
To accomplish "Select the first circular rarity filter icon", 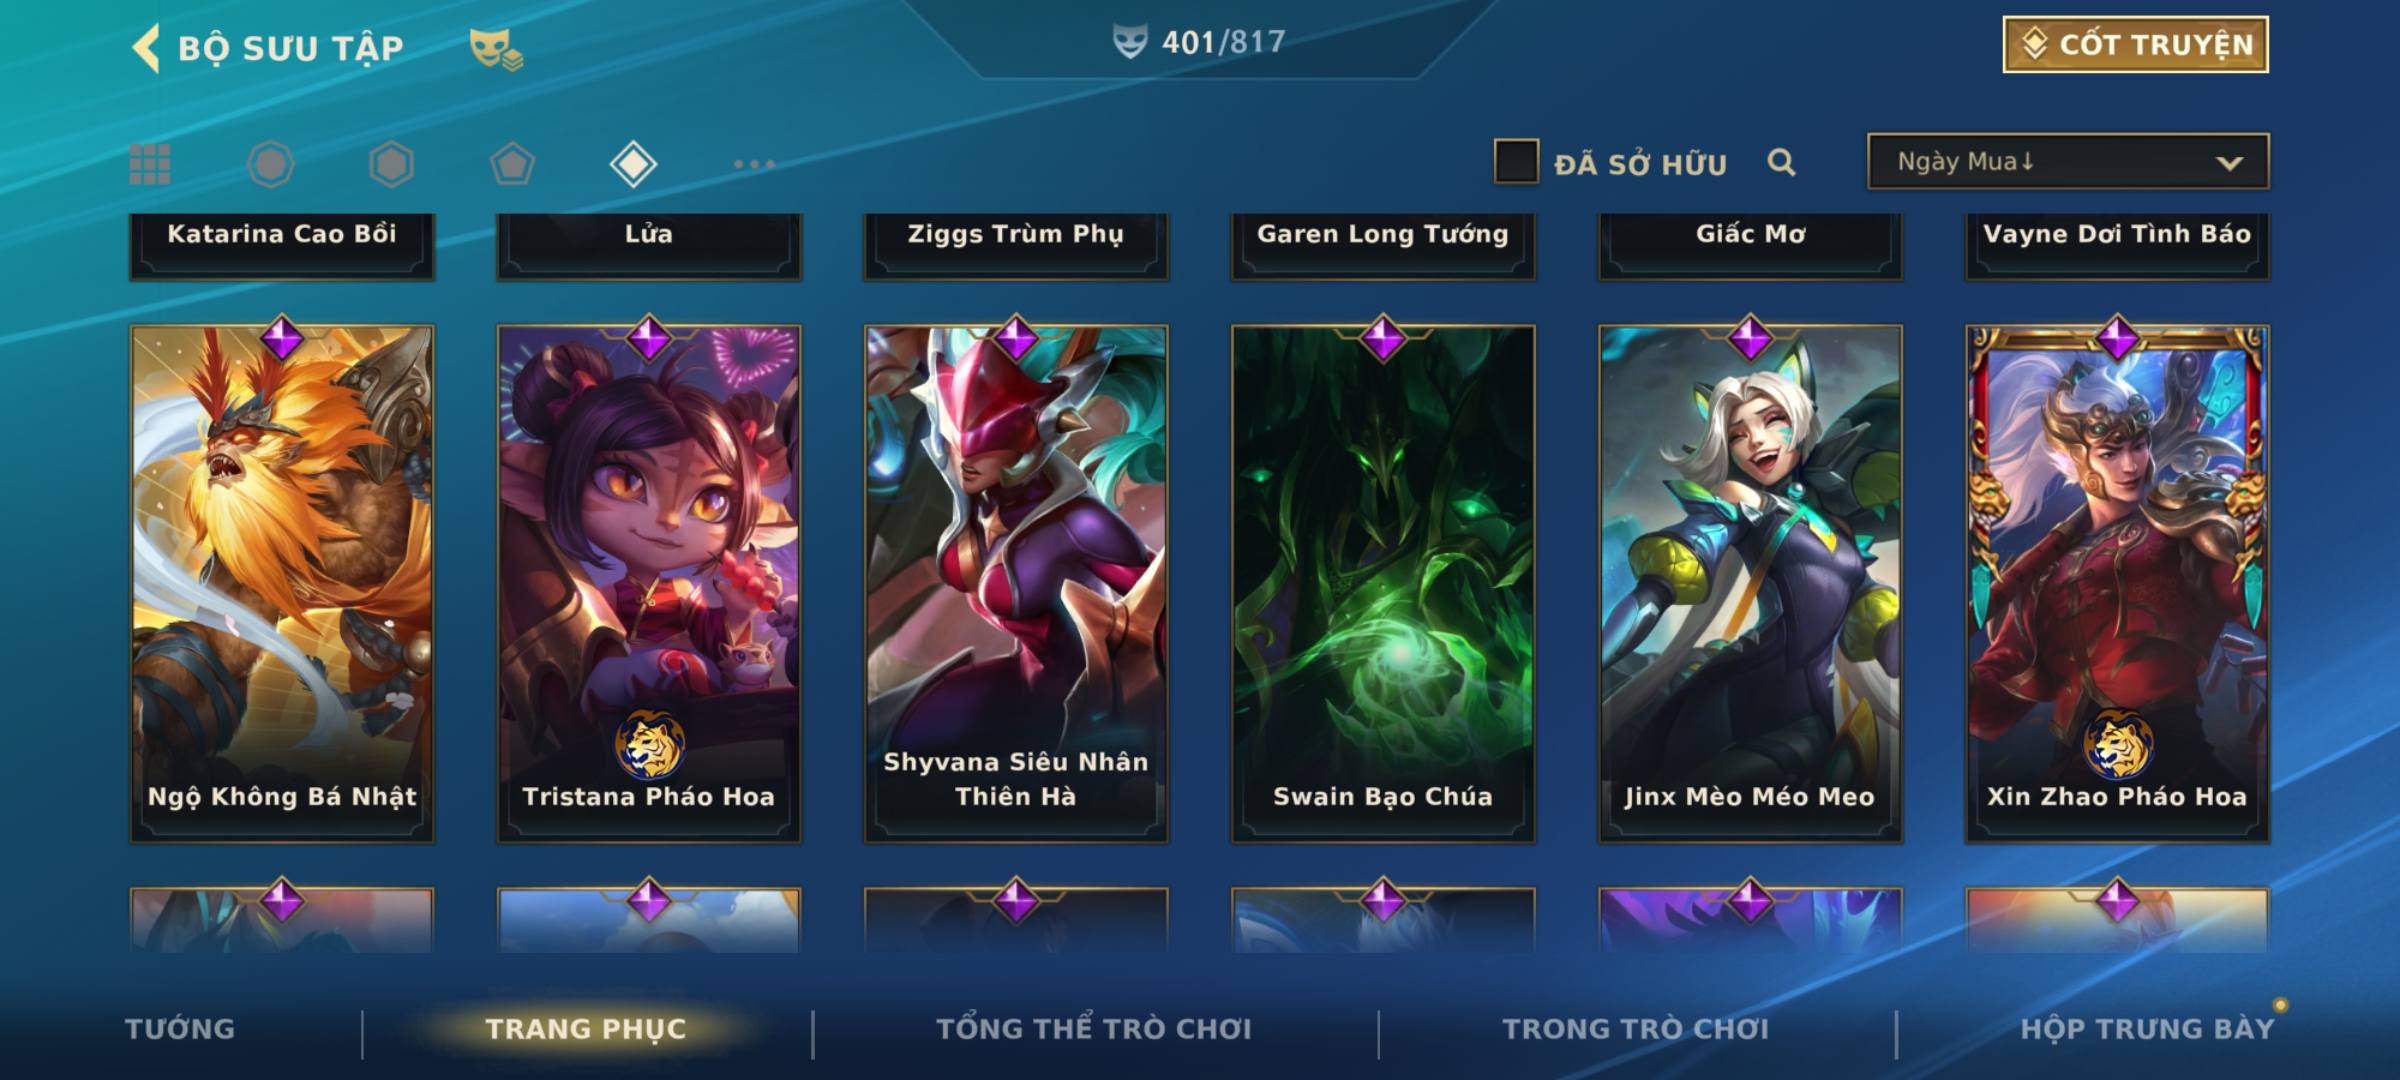I will point(270,164).
